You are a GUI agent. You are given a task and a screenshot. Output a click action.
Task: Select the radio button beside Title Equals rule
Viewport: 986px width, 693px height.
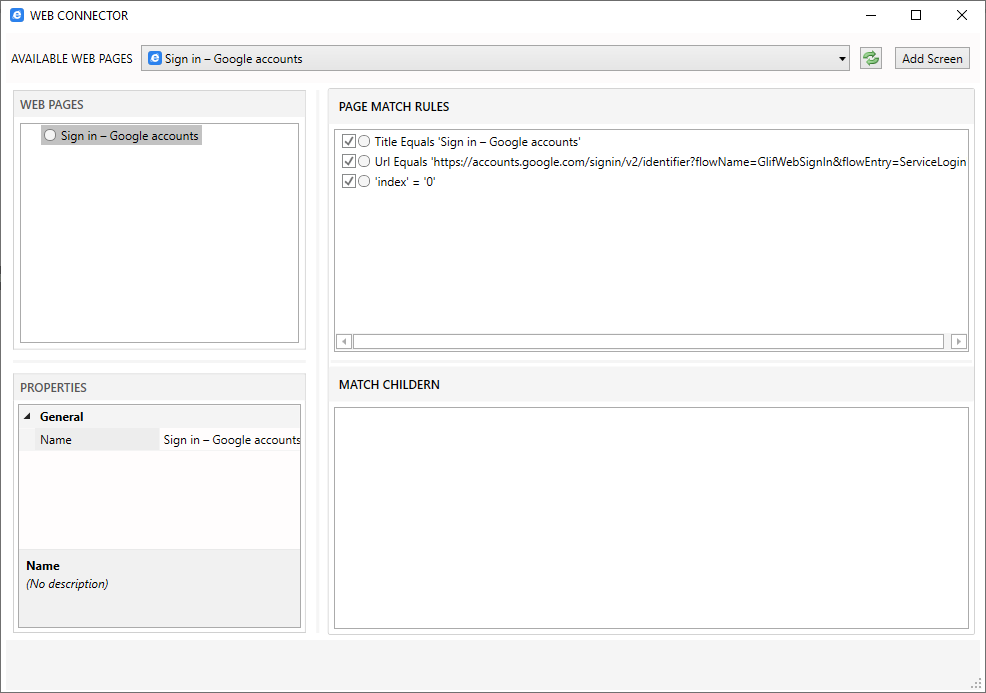click(x=363, y=141)
